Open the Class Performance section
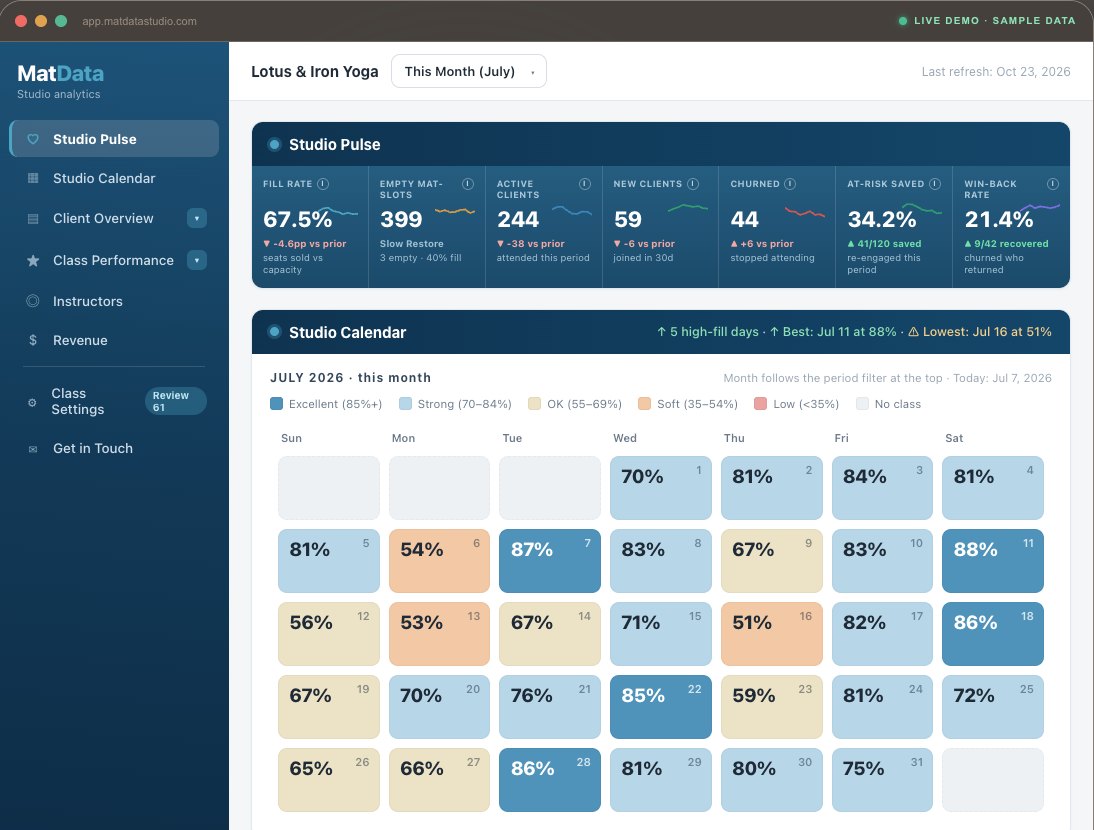 [113, 260]
